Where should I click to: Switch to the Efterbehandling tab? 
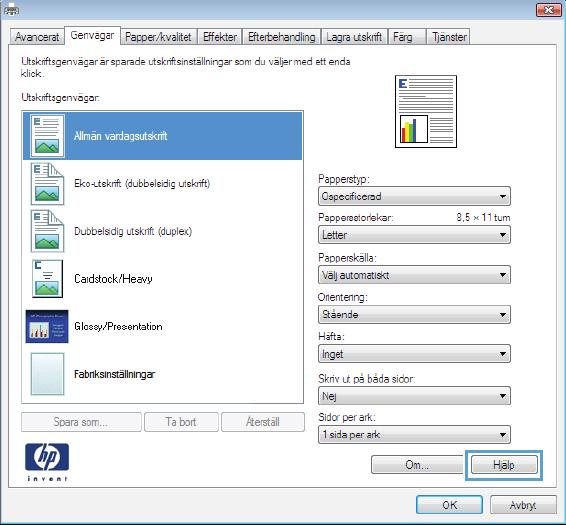click(282, 37)
